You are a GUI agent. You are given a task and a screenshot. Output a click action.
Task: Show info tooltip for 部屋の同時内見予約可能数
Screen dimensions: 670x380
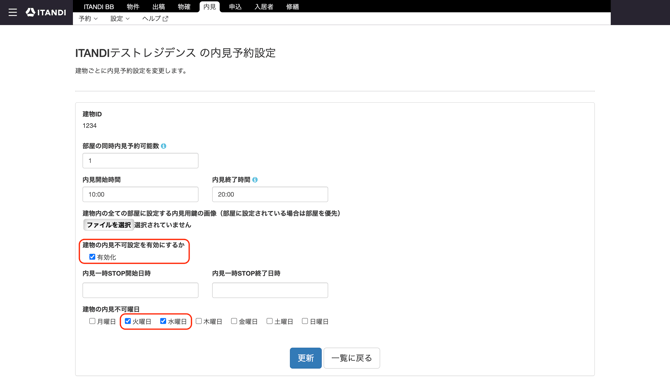coord(164,146)
